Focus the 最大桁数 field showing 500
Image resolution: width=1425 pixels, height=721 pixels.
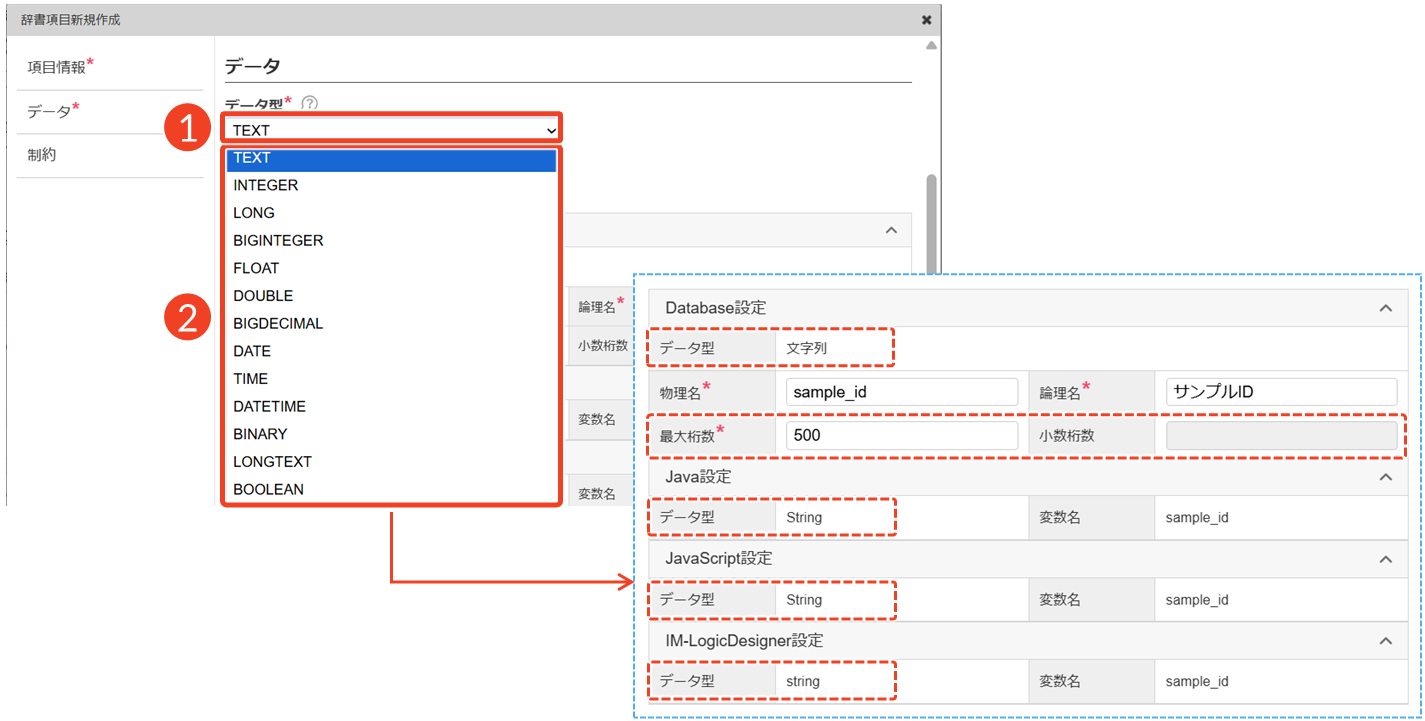point(901,435)
